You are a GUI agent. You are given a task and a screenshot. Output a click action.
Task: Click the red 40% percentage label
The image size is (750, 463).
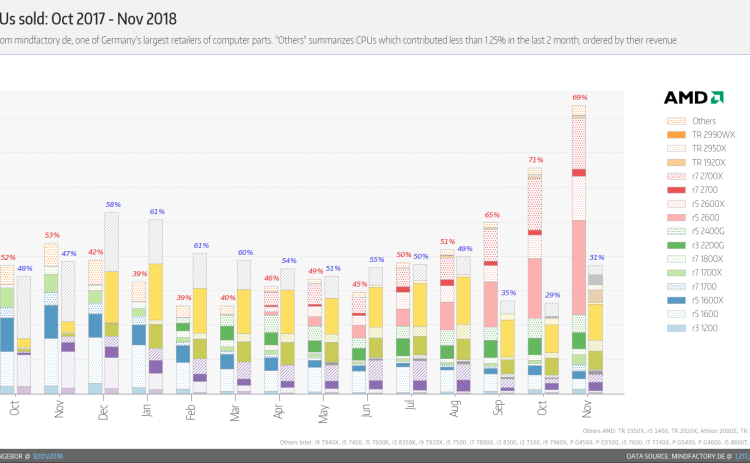[x=228, y=298]
